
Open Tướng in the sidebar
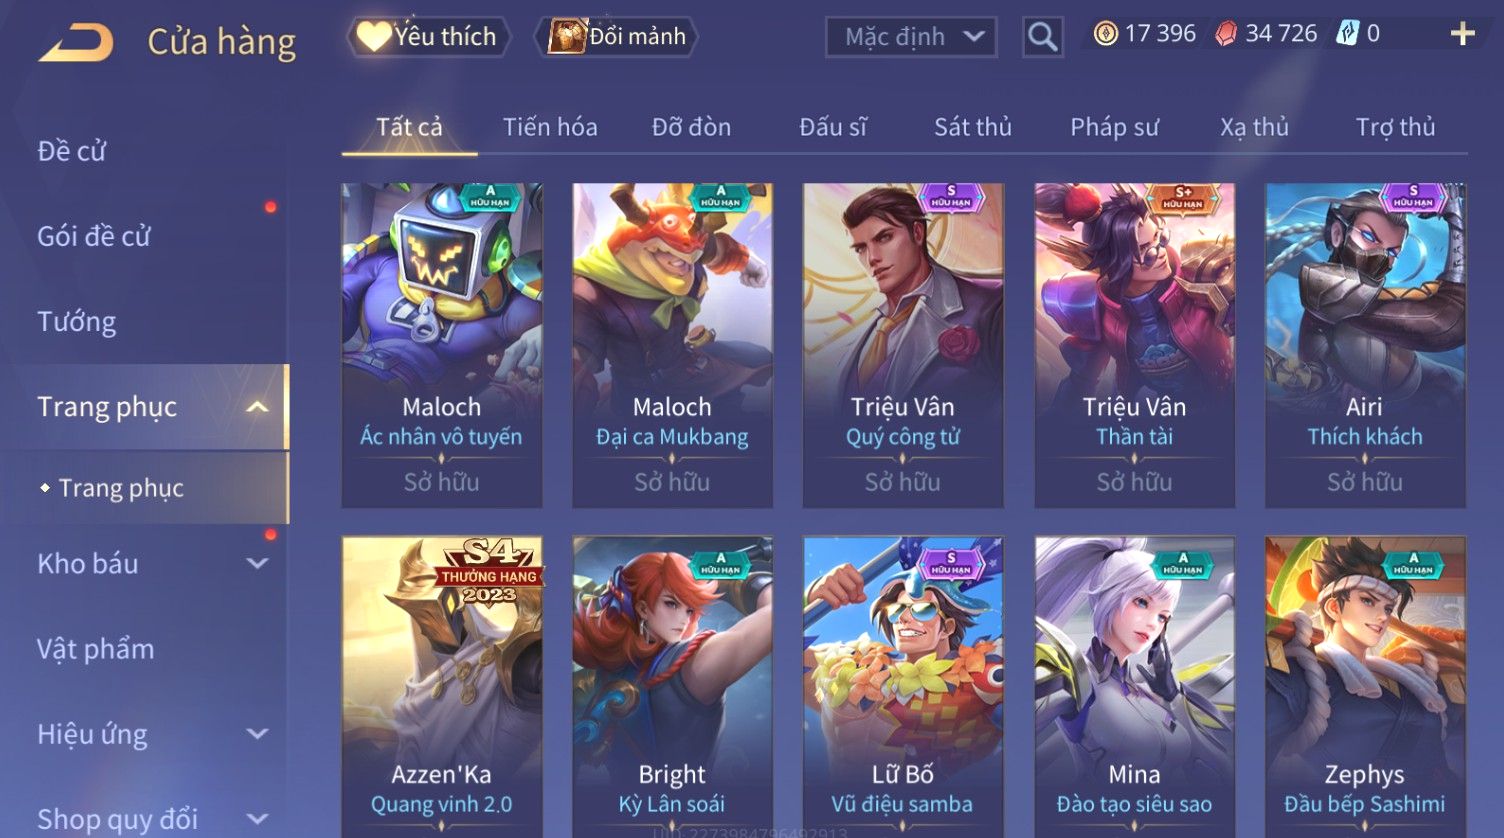pyautogui.click(x=77, y=322)
